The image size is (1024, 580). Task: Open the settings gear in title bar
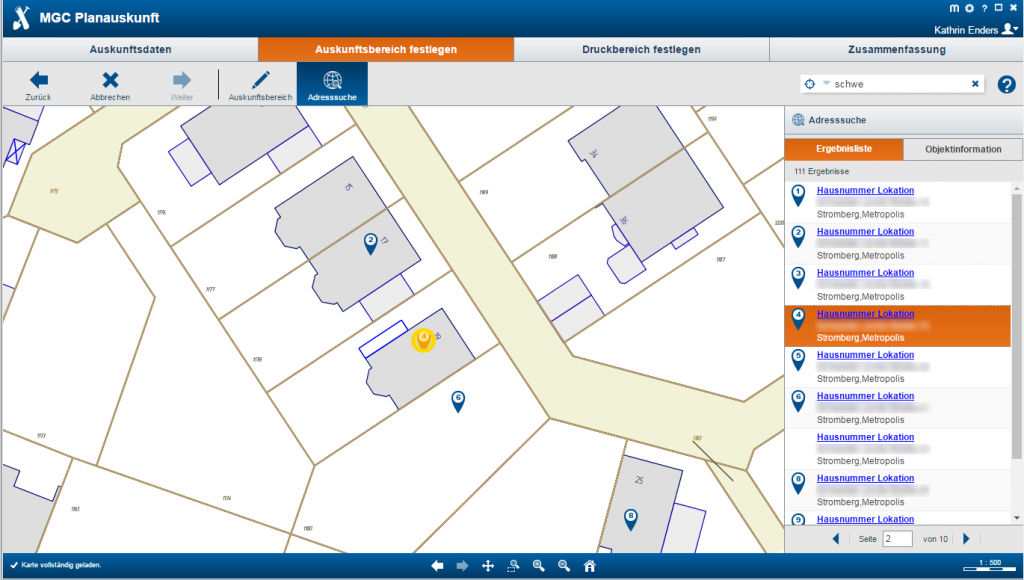click(969, 9)
